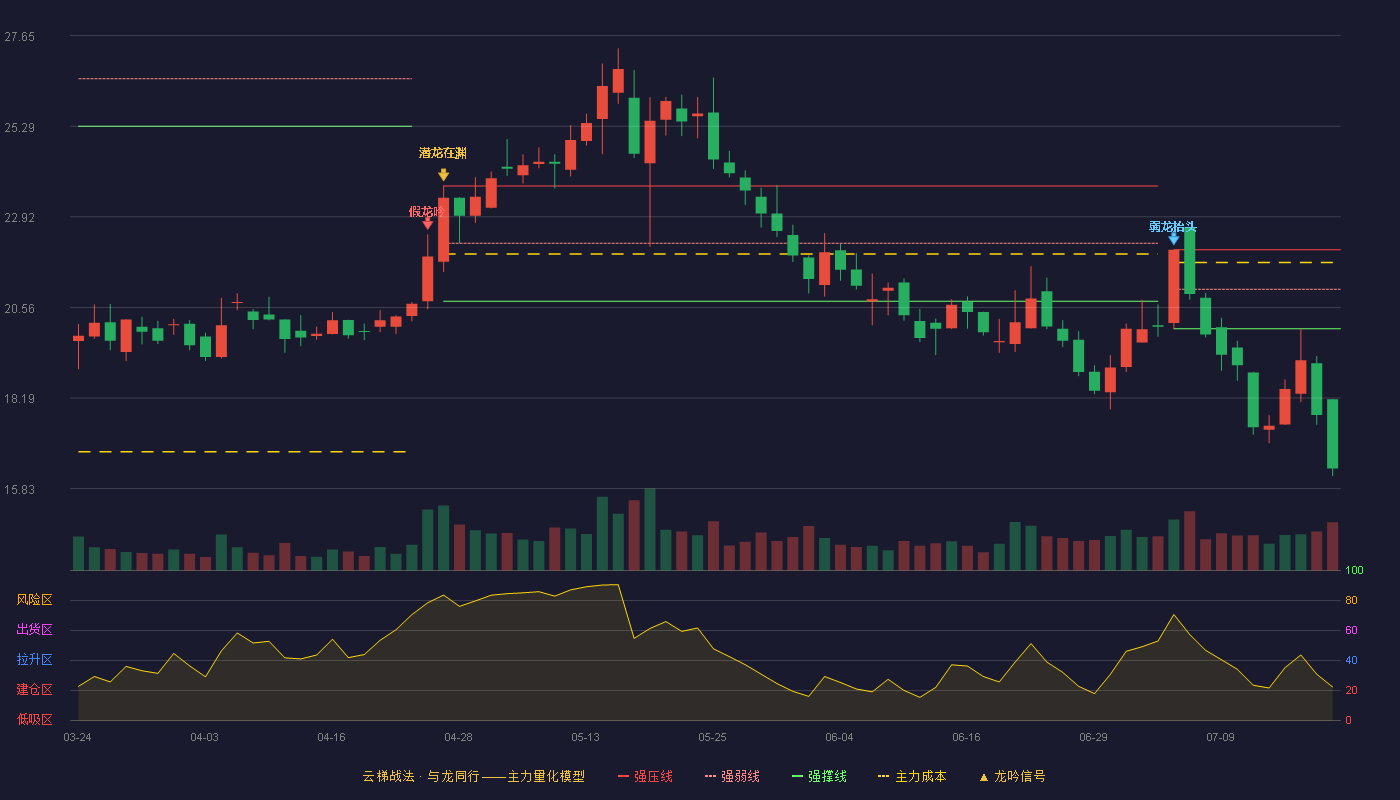Click the 27.65 price axis label
1400x800 pixels.
[x=19, y=37]
